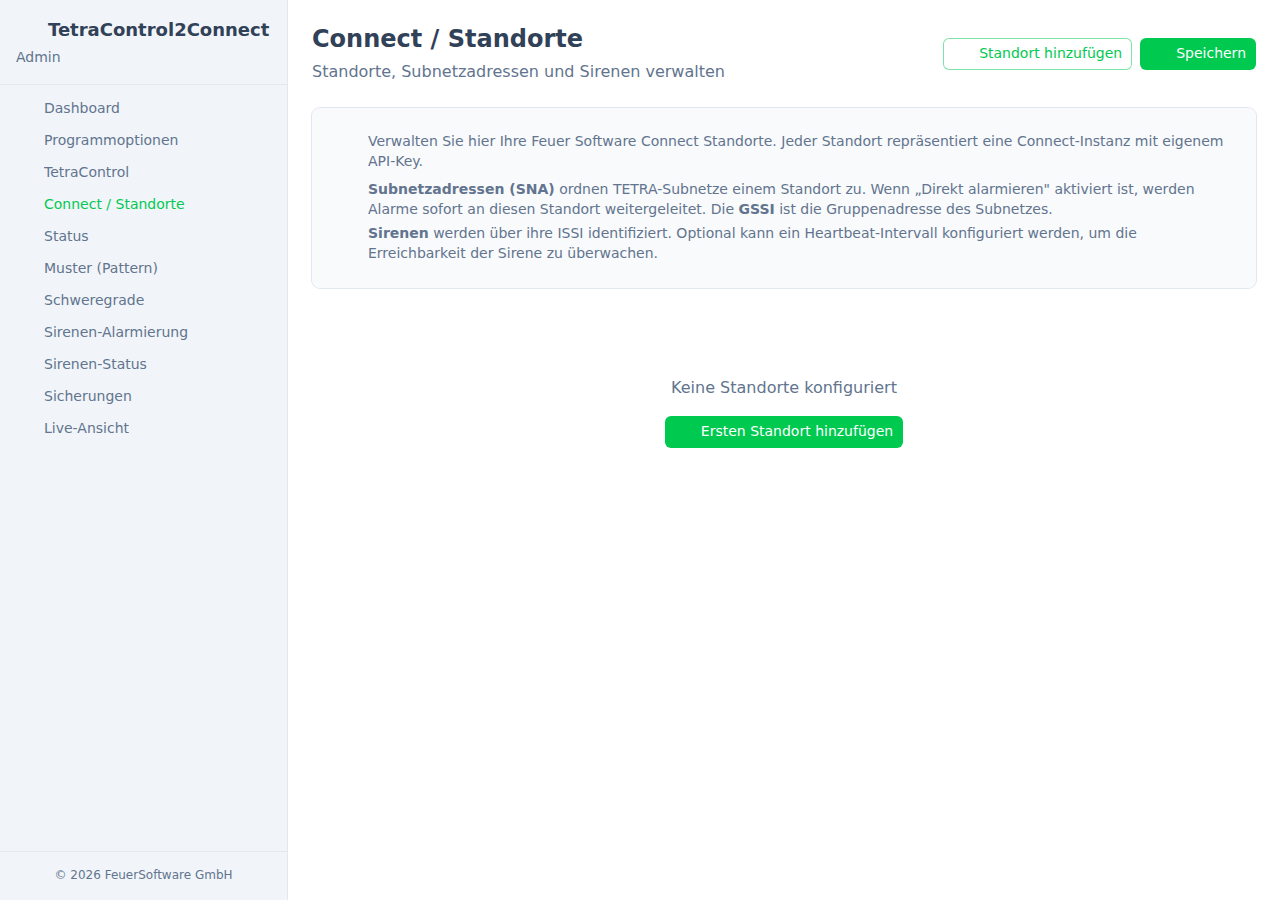Navigate to the Status page

click(x=66, y=236)
